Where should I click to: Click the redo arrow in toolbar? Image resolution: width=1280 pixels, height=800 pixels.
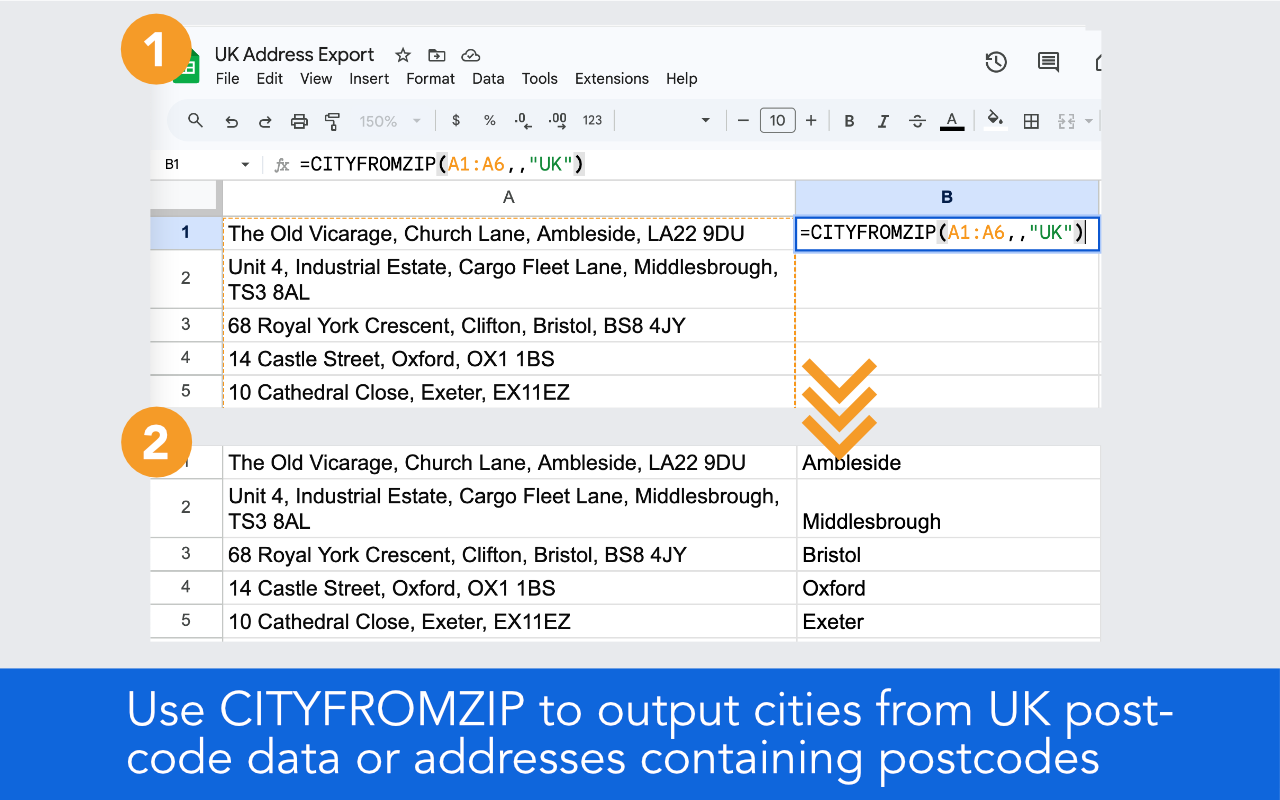point(265,121)
